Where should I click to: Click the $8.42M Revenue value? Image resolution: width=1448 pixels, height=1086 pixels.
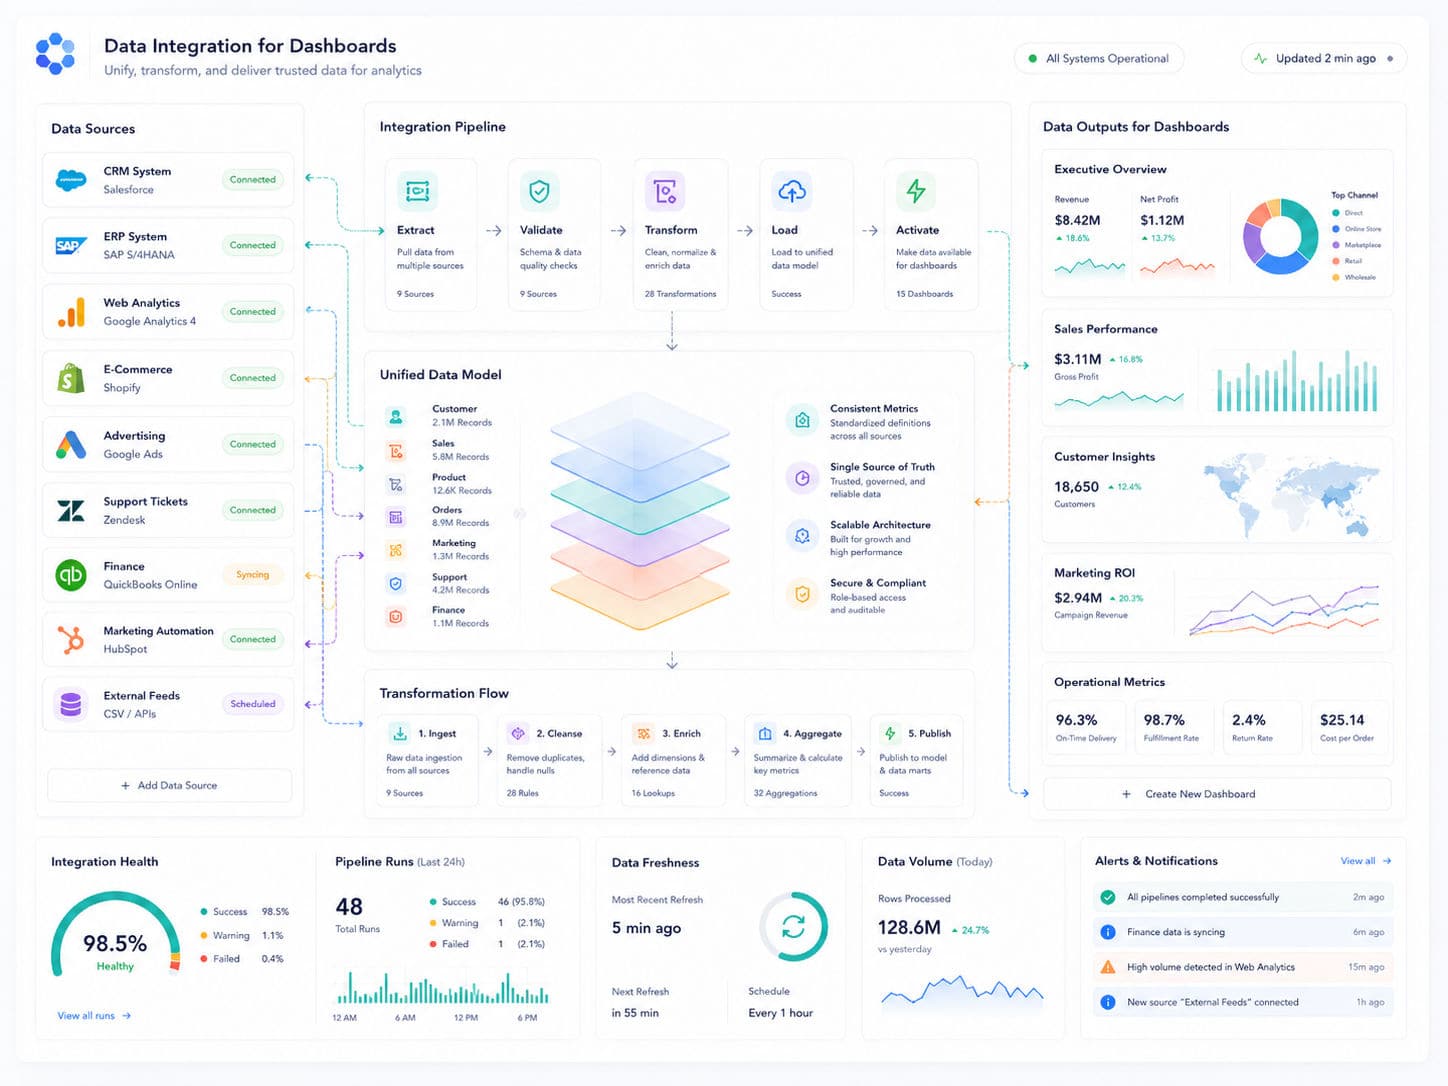tap(1077, 220)
